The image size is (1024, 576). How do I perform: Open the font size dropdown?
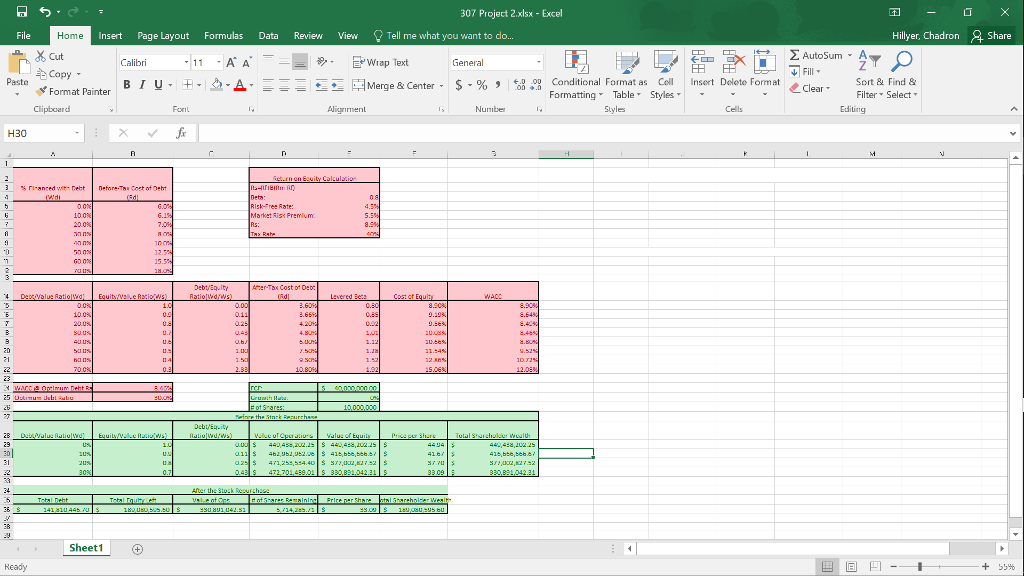[x=218, y=63]
